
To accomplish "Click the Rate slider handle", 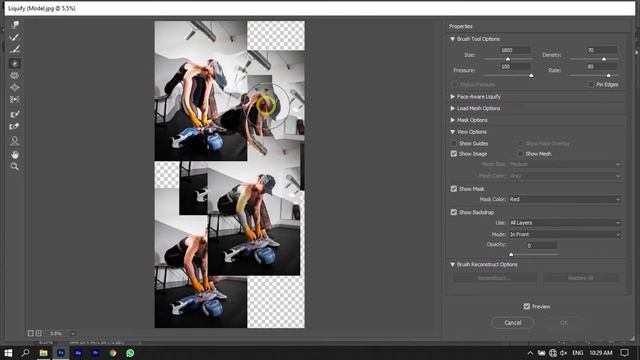I will [609, 76].
